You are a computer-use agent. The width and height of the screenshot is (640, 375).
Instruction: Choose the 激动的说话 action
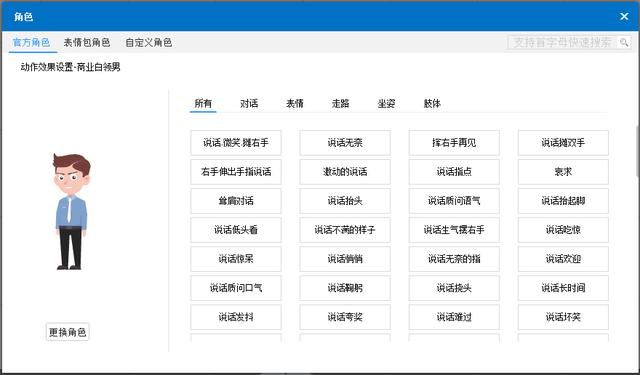click(345, 172)
